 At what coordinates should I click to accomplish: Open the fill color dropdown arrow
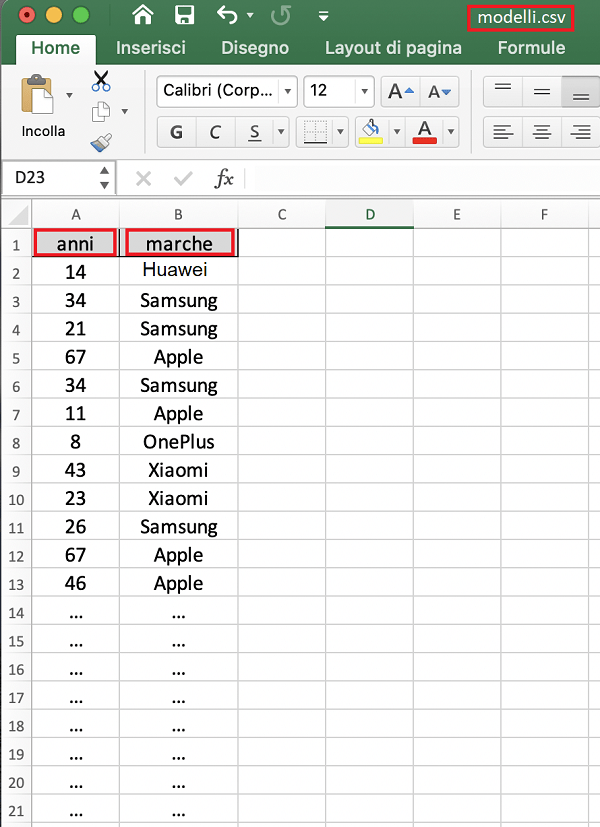pyautogui.click(x=397, y=132)
